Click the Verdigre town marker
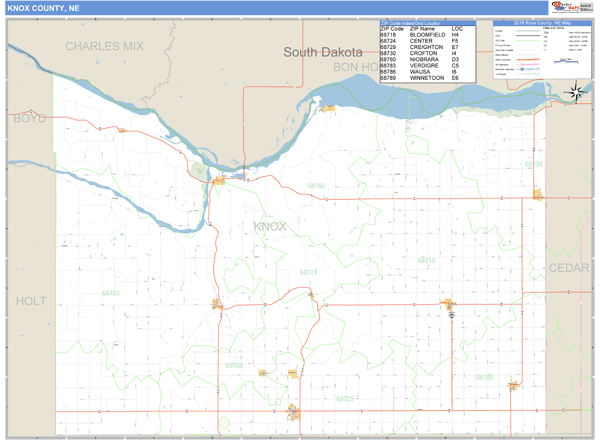600x440 pixels. coord(215,304)
